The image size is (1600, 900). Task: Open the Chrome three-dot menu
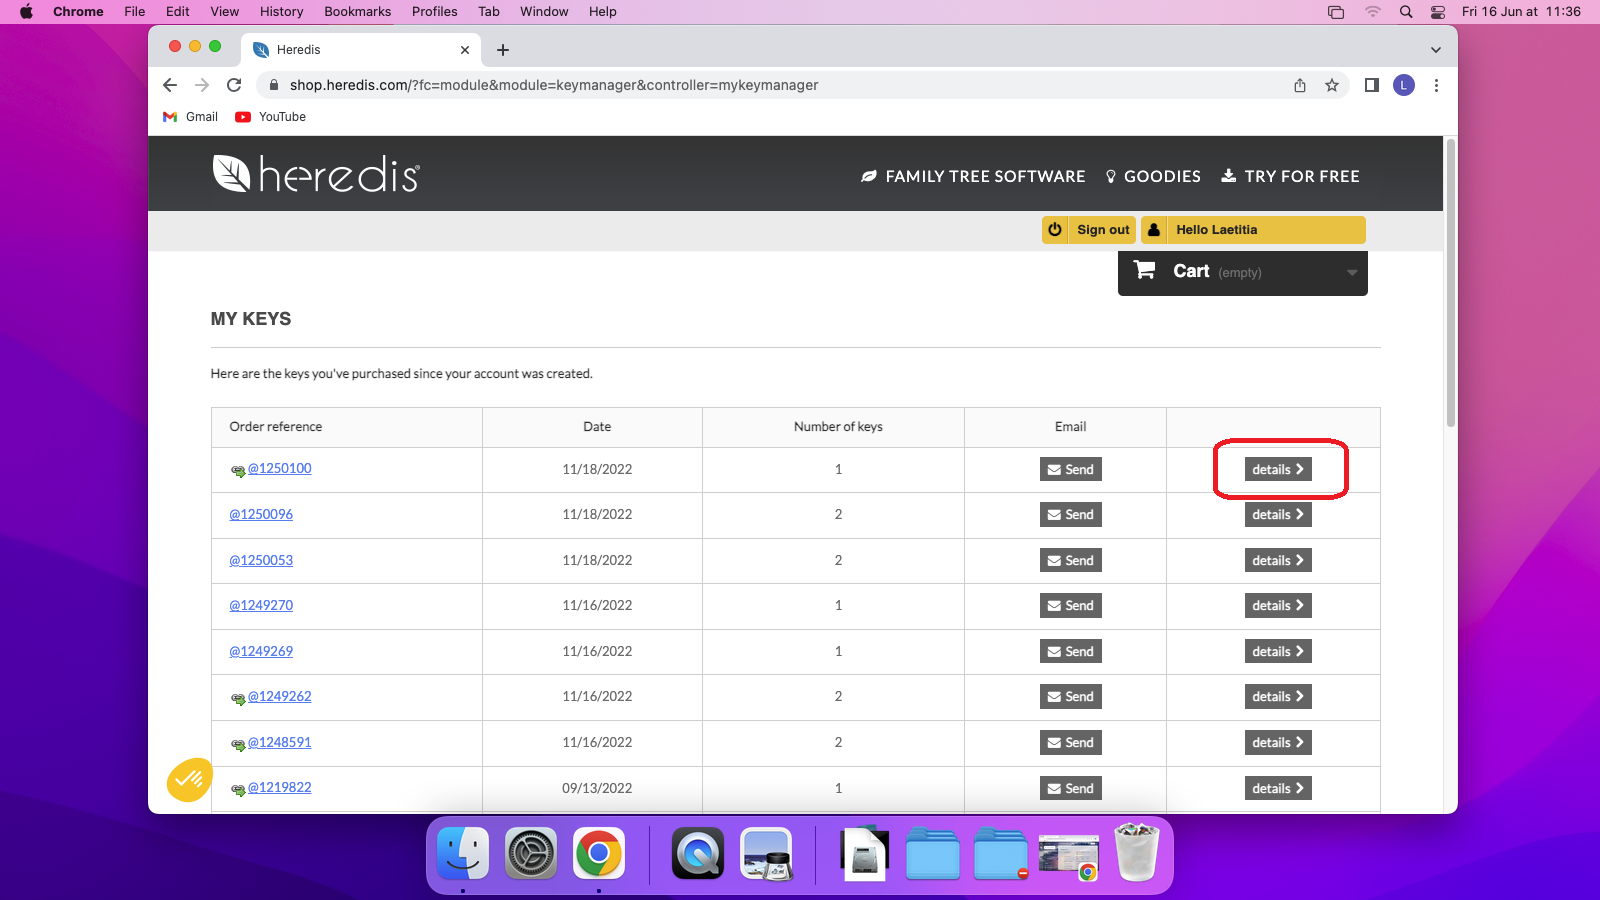[x=1436, y=86]
